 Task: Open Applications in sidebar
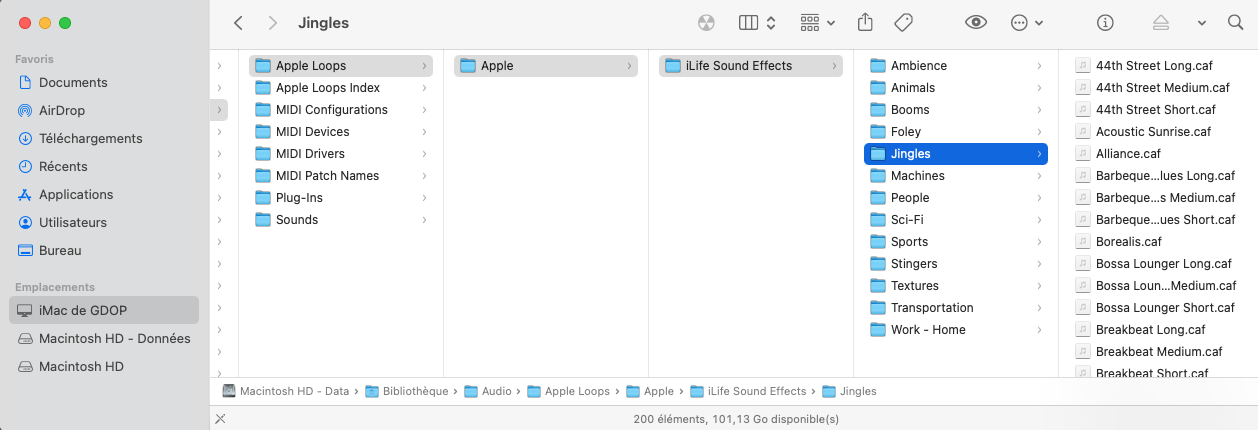[x=105, y=195]
